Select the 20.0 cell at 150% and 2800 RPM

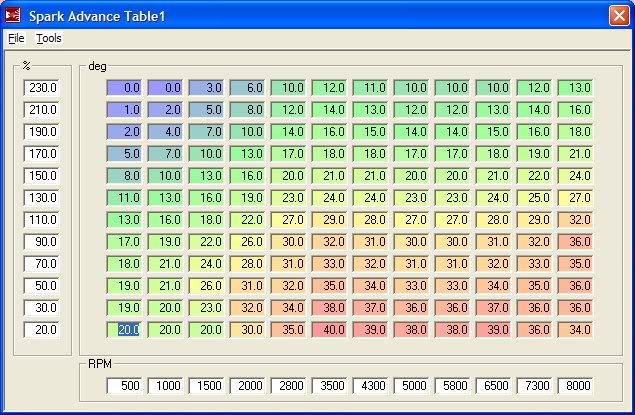pos(288,176)
